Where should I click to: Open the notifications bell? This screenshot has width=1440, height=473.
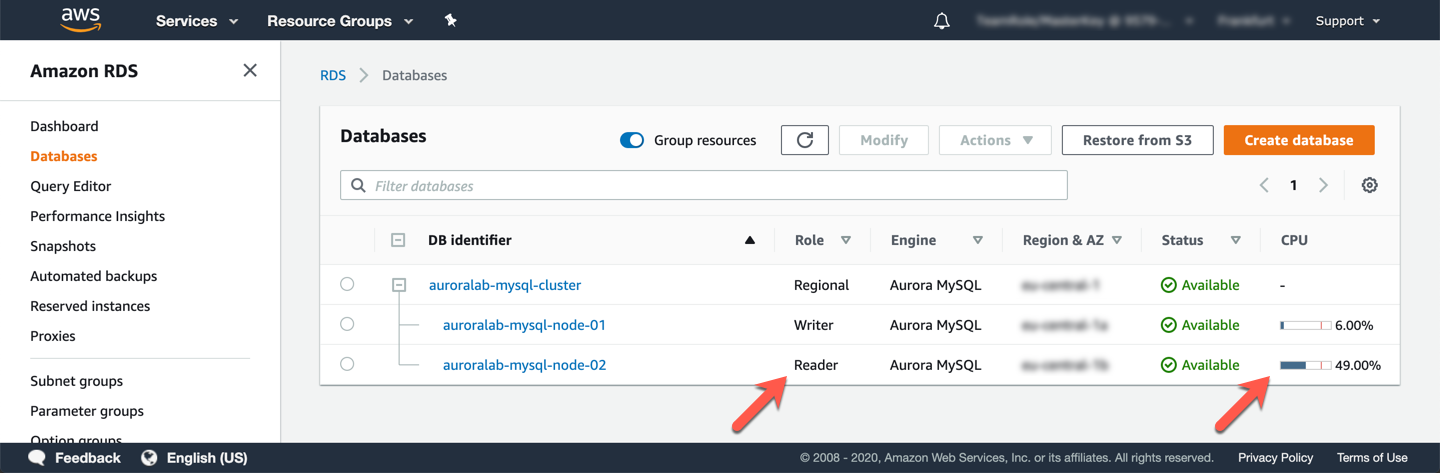tap(941, 21)
